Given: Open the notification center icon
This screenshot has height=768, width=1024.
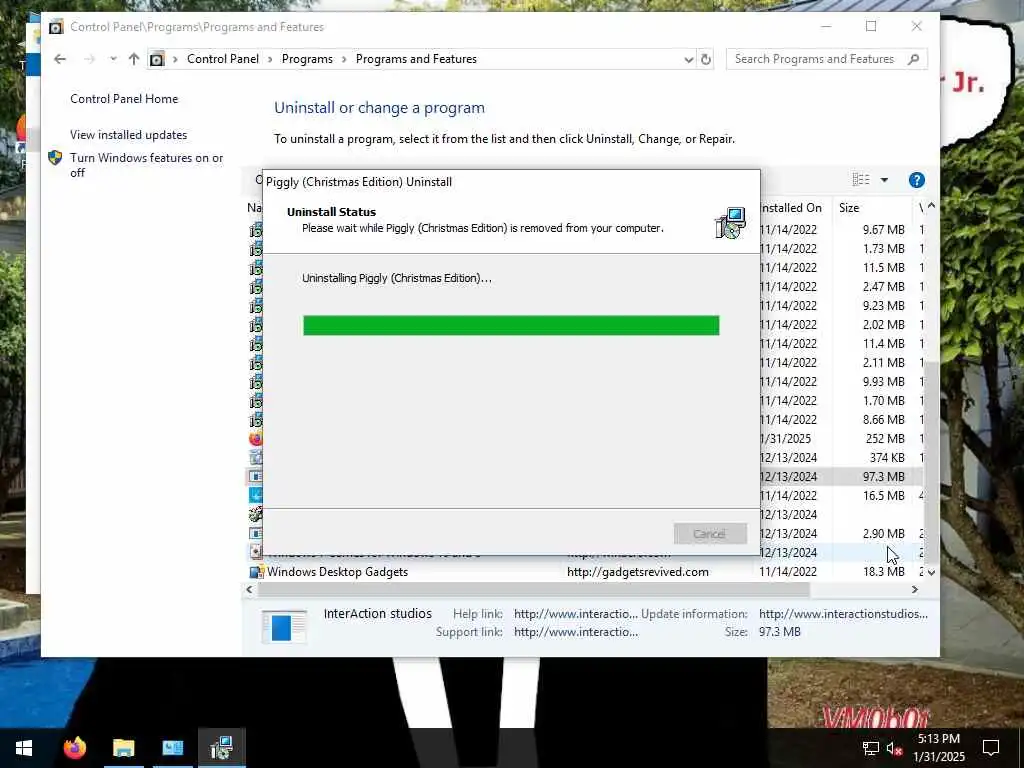Looking at the screenshot, I should click(991, 748).
